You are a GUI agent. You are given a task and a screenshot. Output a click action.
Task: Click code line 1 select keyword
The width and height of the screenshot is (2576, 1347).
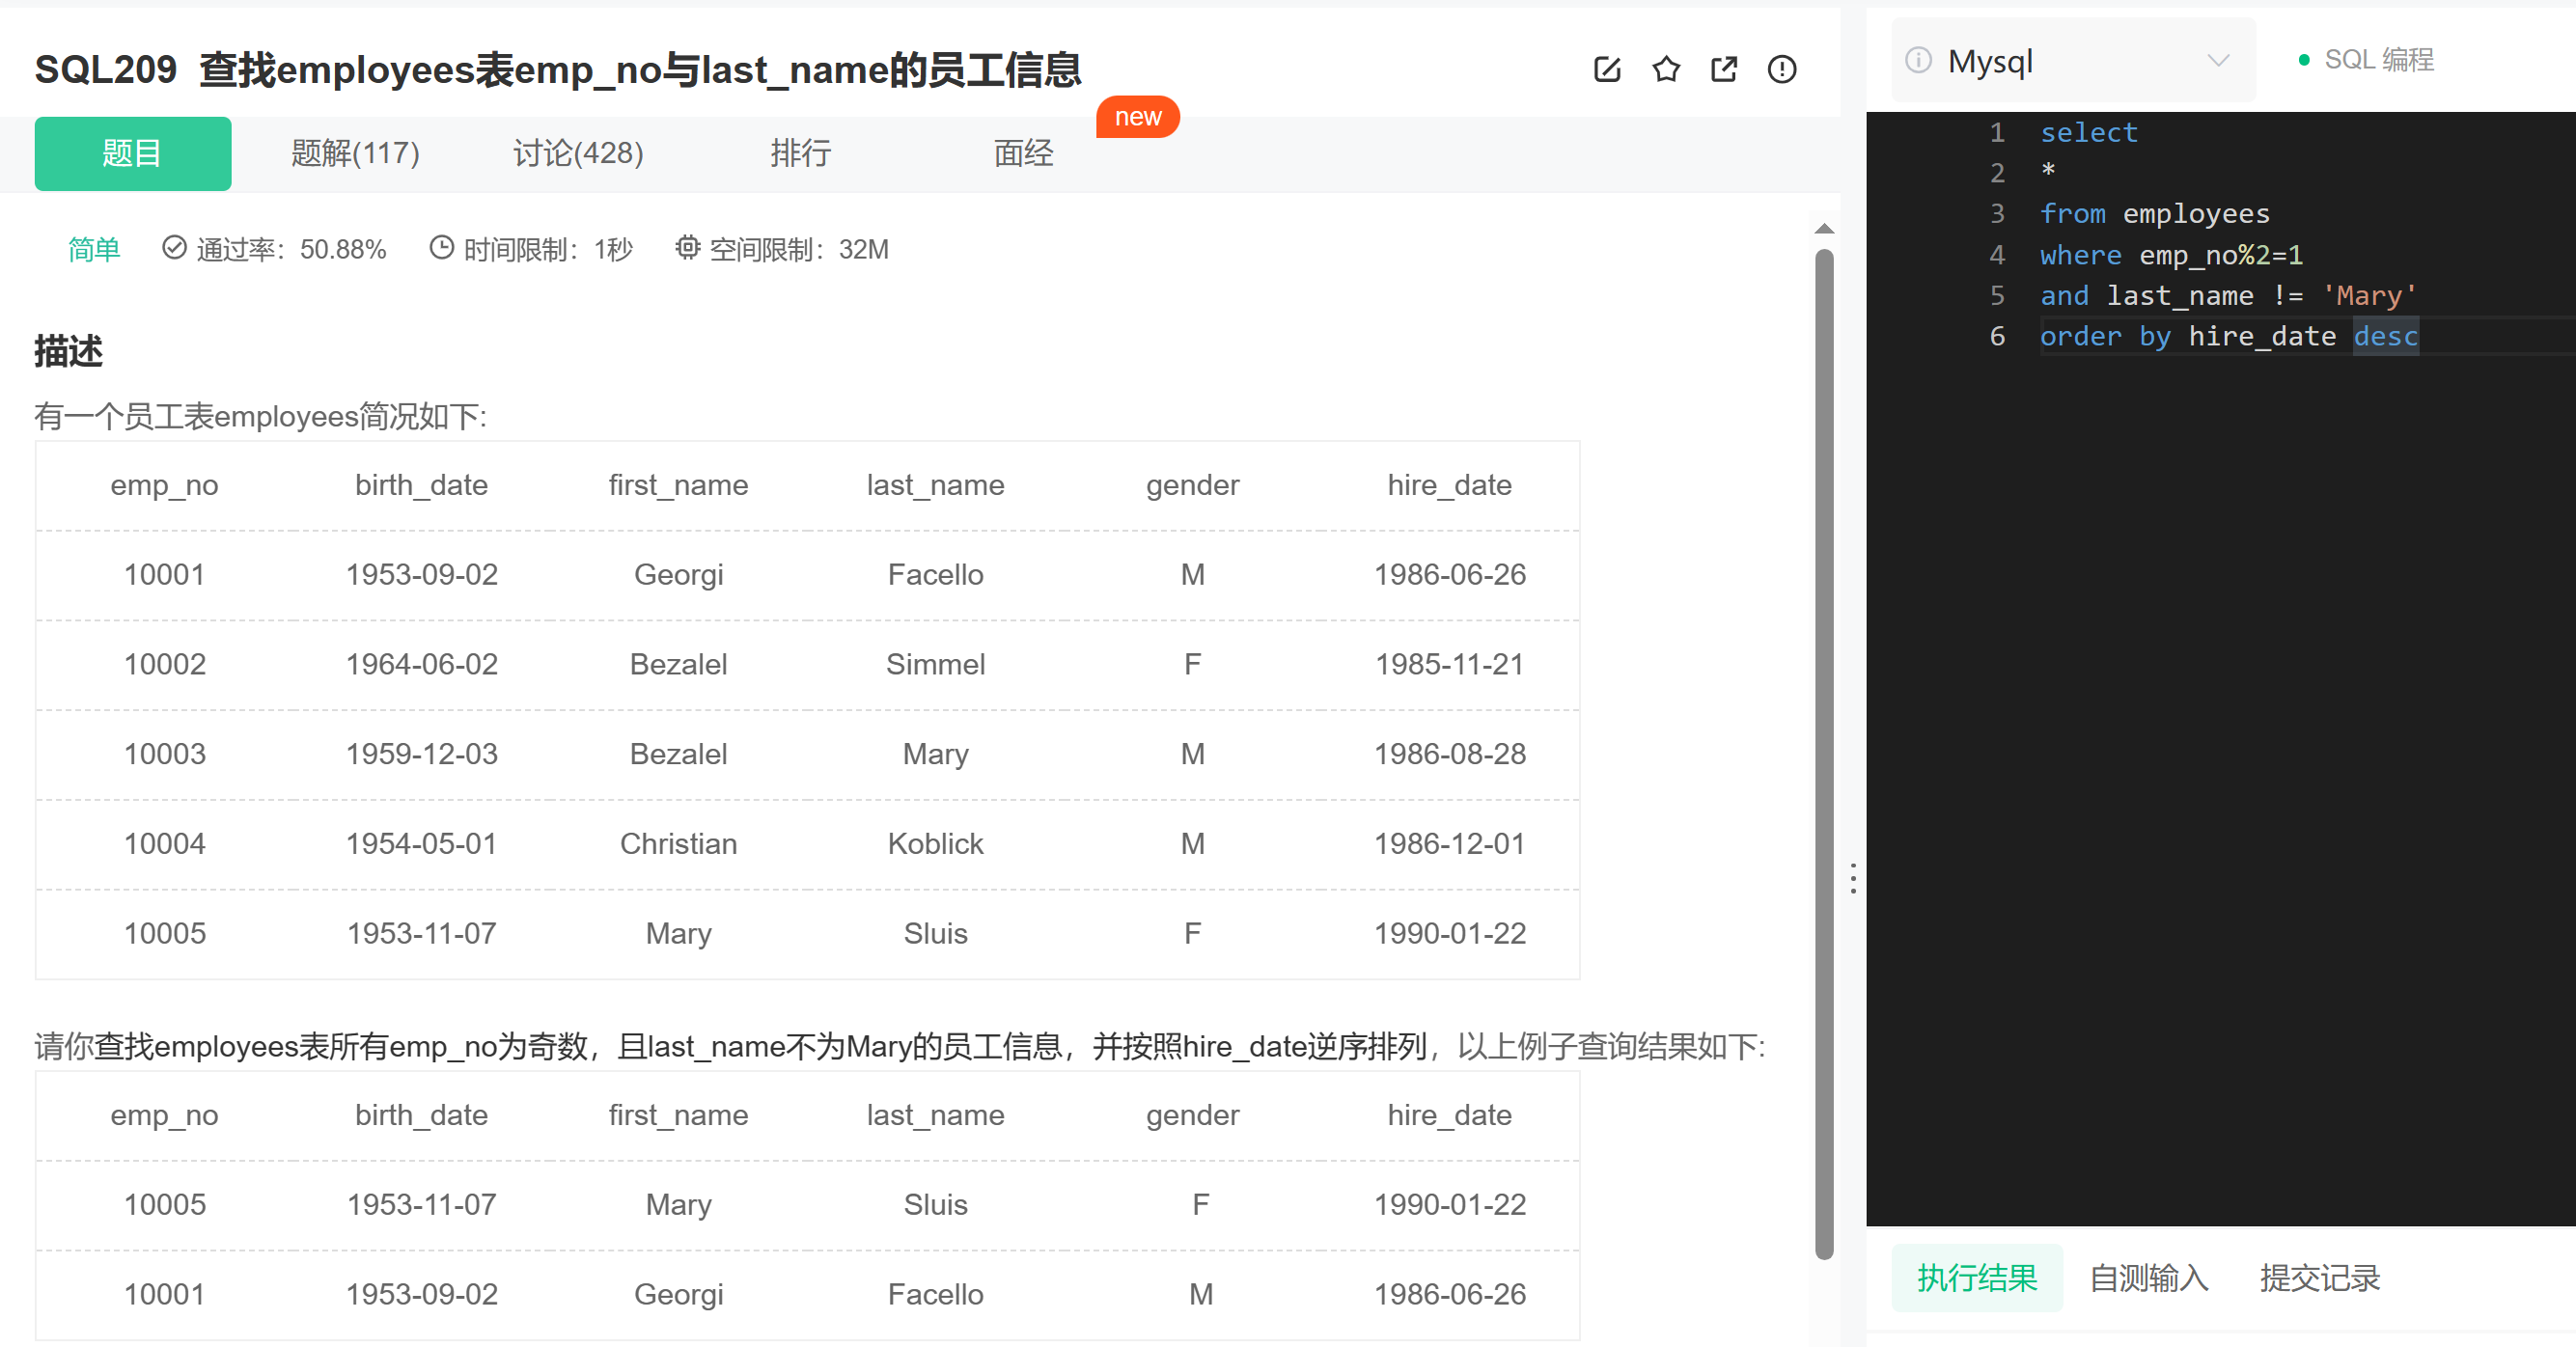[x=2088, y=132]
